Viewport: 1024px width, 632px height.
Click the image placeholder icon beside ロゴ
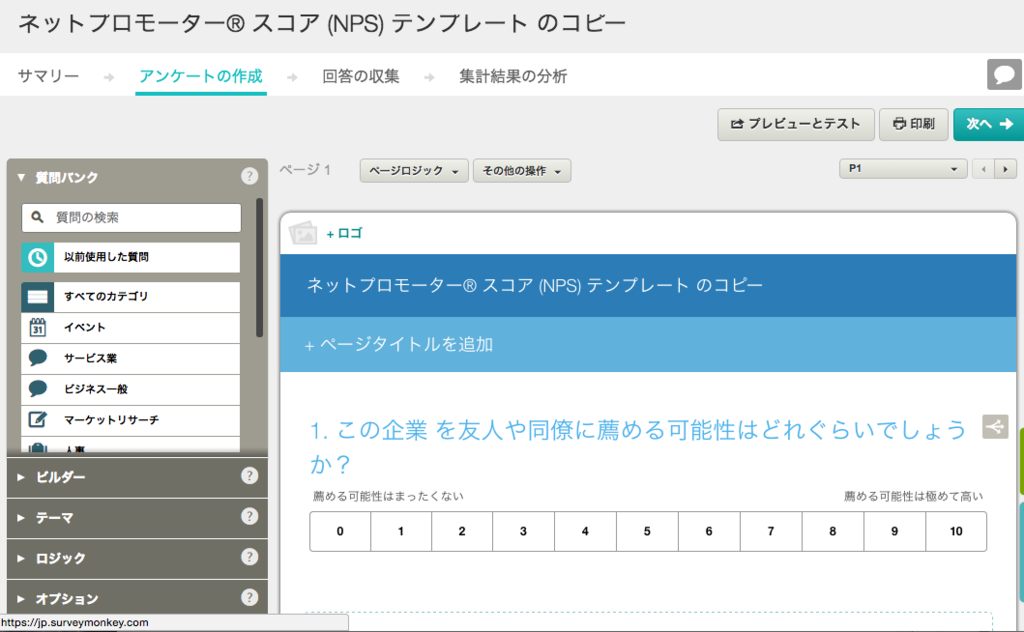coord(303,232)
